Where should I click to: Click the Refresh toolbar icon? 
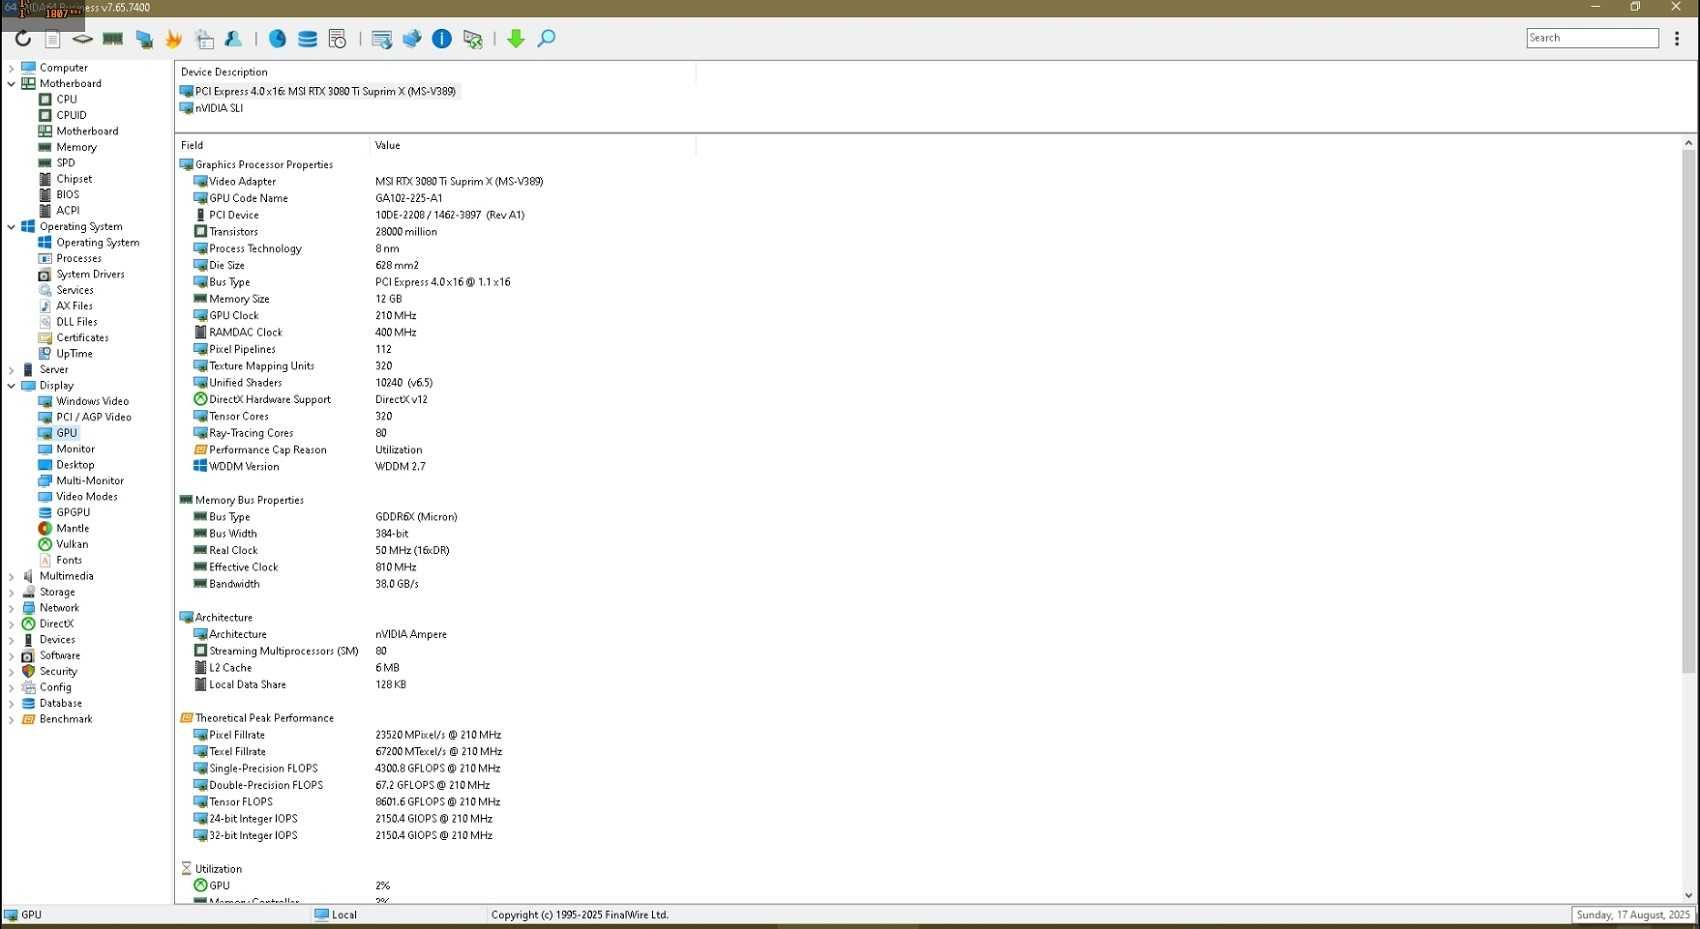click(23, 39)
